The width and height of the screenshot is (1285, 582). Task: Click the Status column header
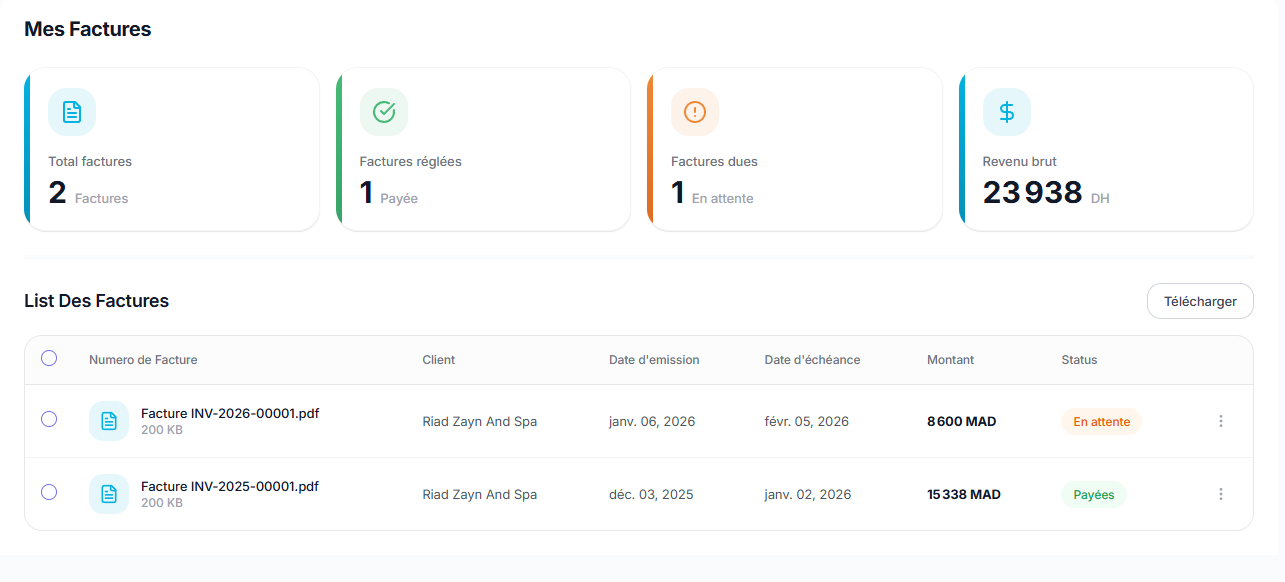coord(1079,360)
